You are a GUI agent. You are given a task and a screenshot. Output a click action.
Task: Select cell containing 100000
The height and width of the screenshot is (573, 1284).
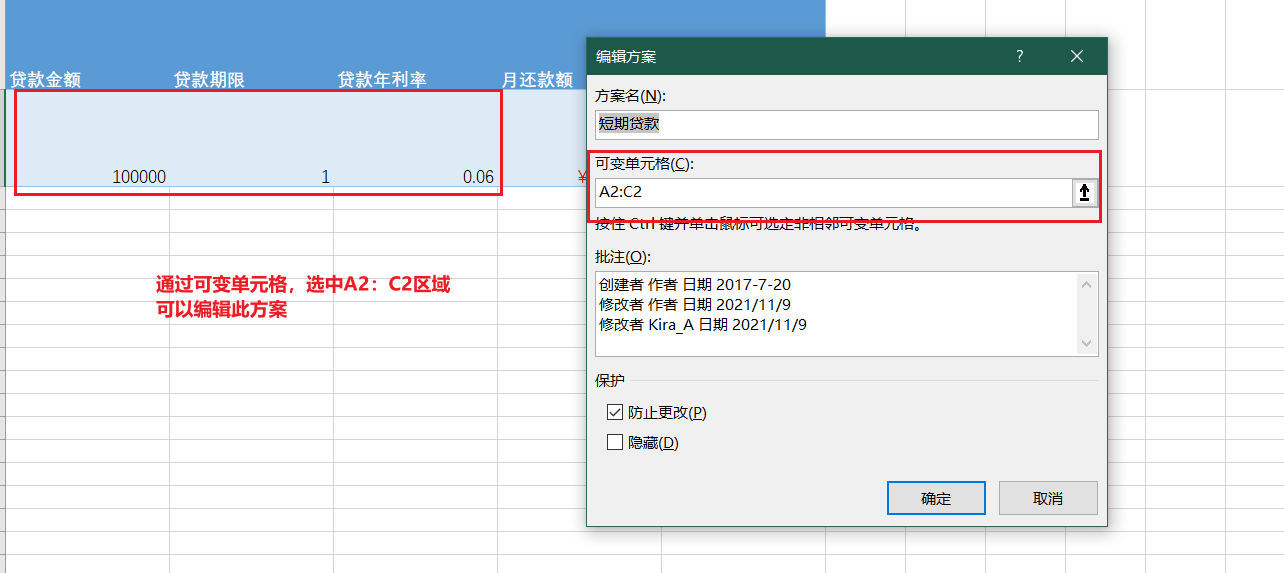tap(88, 138)
